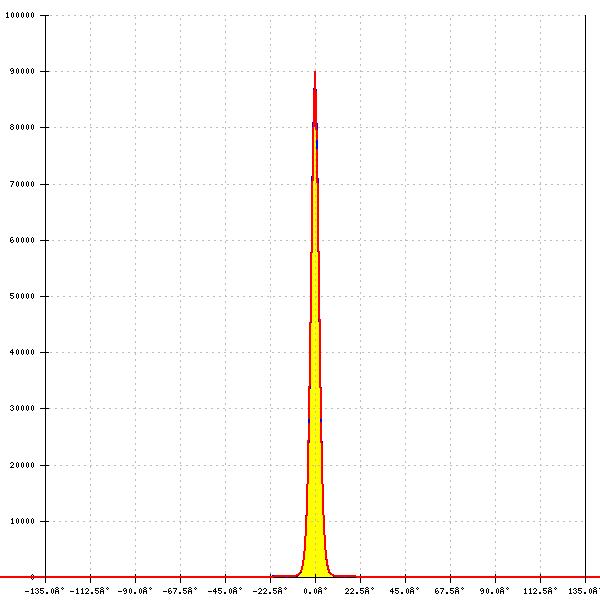This screenshot has width=600, height=600.
Task: Click the 90.0 x-axis label
Action: (x=494, y=591)
